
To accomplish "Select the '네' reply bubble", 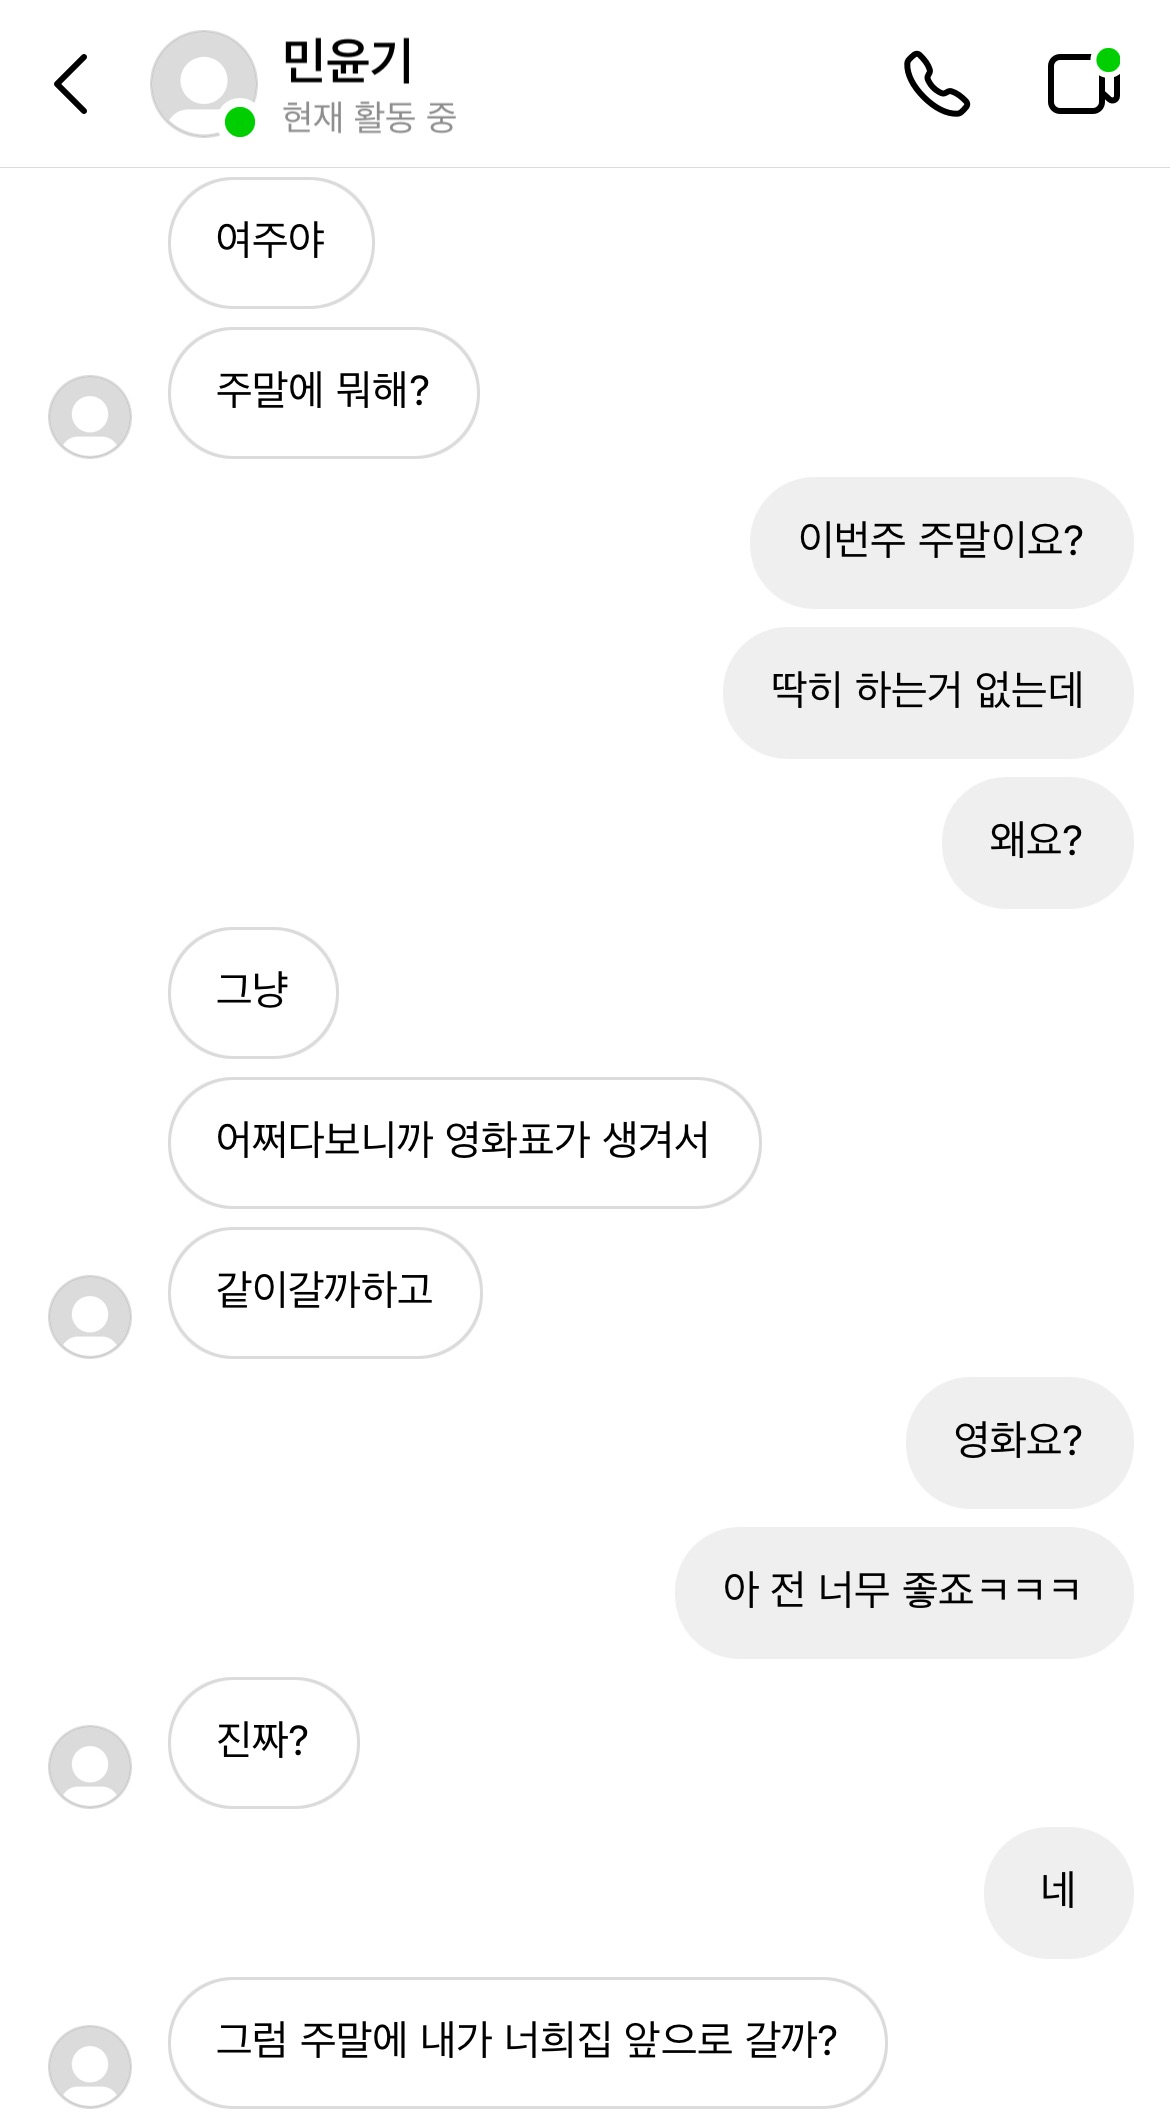I will pos(1058,1892).
